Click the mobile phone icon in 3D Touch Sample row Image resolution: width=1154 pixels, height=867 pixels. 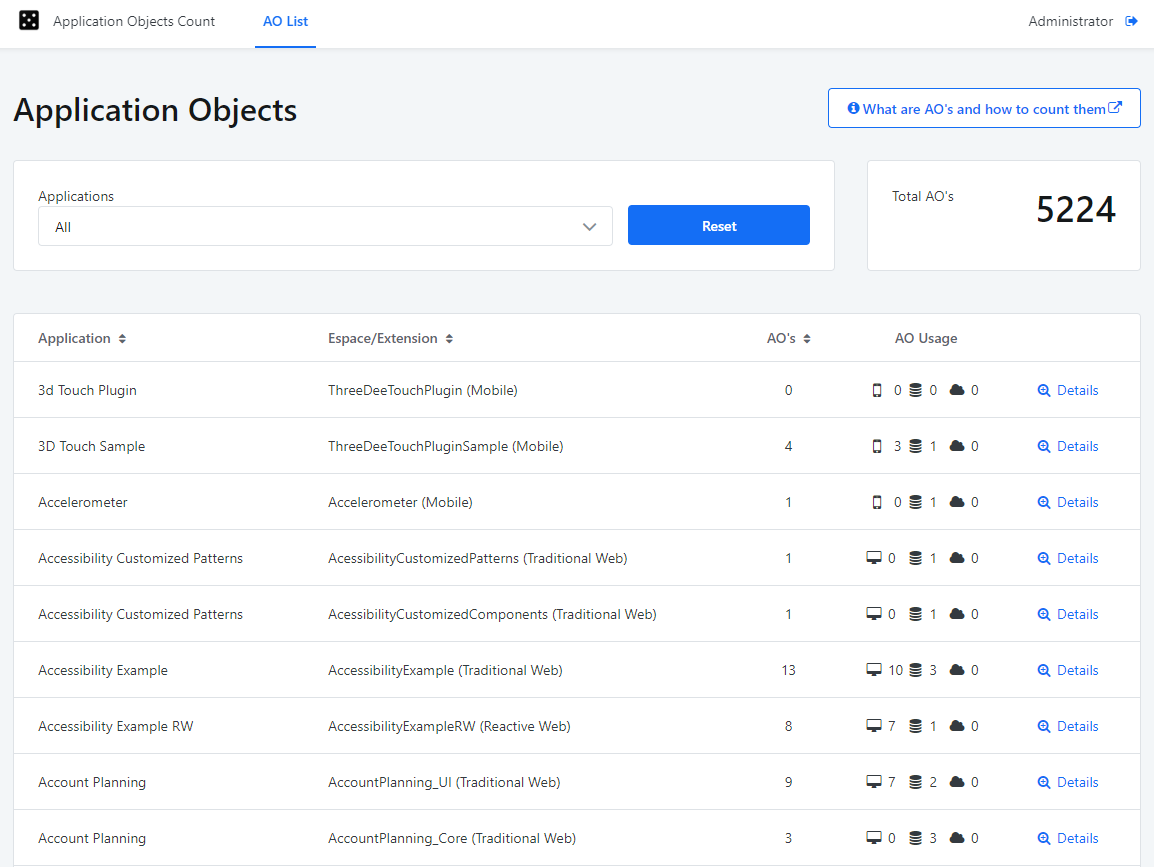click(879, 446)
